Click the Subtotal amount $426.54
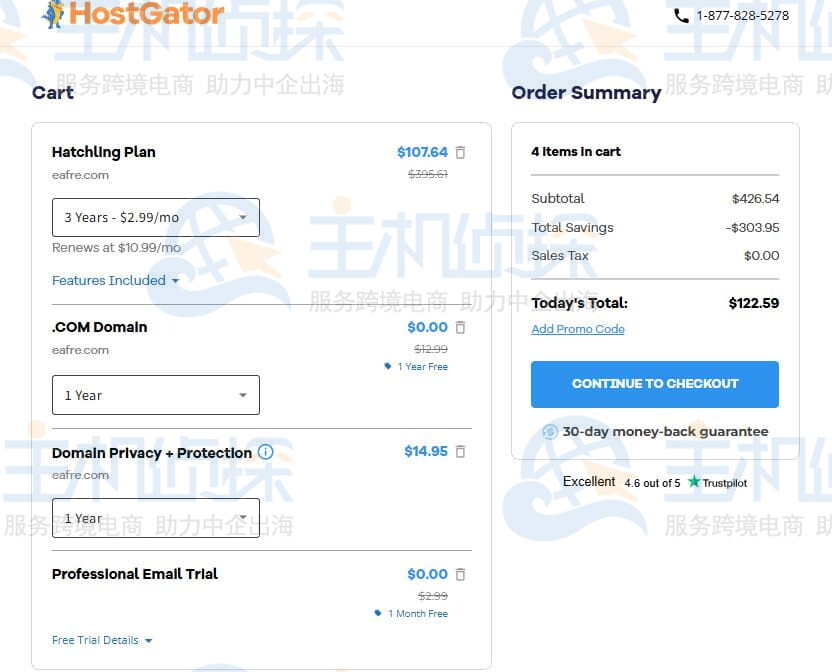This screenshot has height=672, width=832. pos(756,199)
